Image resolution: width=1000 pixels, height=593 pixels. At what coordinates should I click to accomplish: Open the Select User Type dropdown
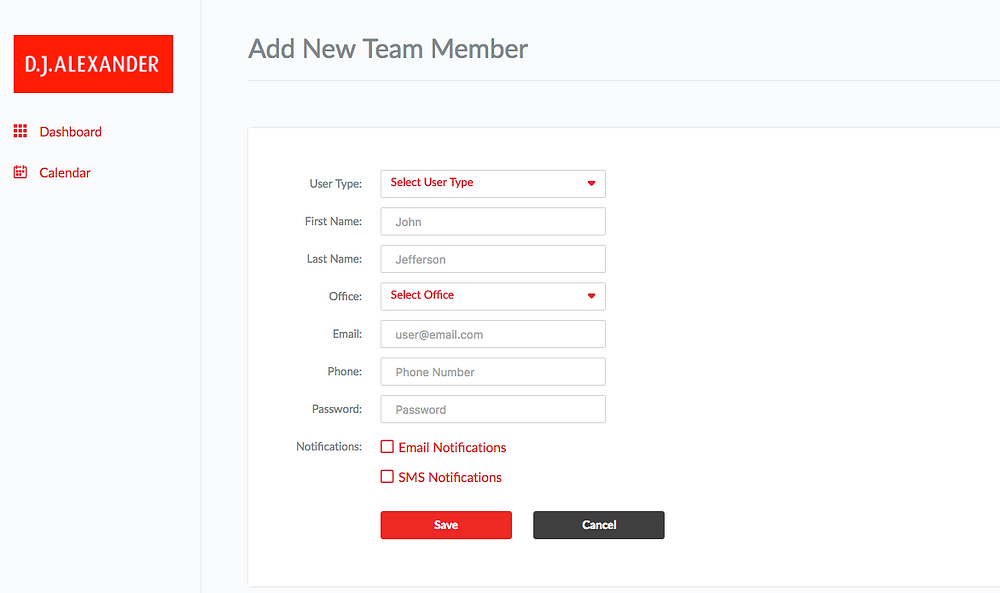coord(493,184)
